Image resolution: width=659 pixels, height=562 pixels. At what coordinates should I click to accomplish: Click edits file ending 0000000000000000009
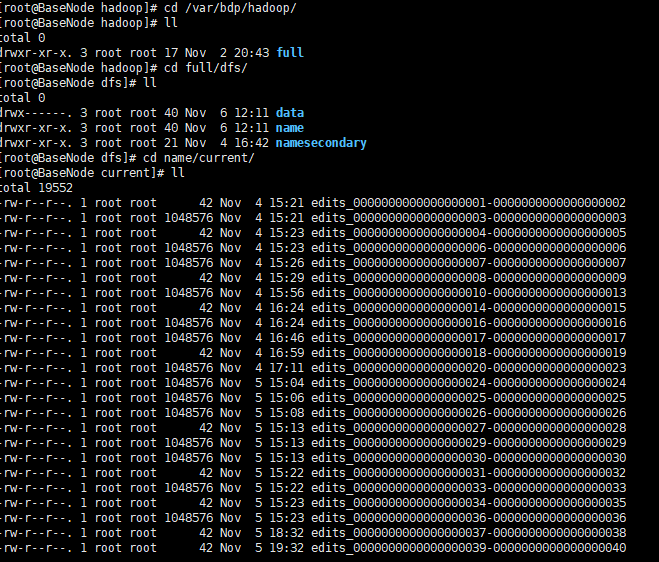pos(469,278)
